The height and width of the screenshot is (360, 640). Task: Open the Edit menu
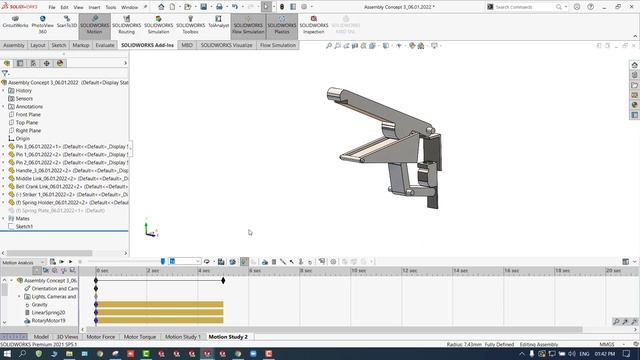pyautogui.click(x=64, y=7)
